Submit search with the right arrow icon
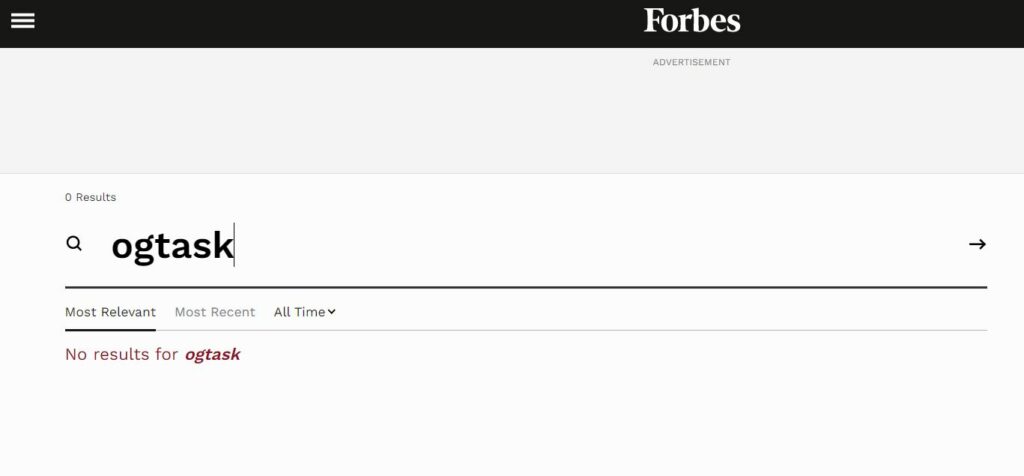 977,244
